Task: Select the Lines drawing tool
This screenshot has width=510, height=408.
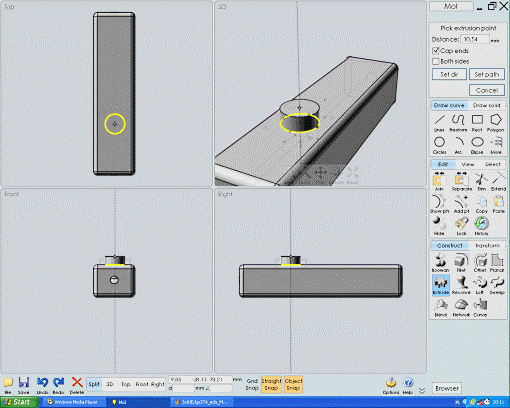Action: pos(439,123)
